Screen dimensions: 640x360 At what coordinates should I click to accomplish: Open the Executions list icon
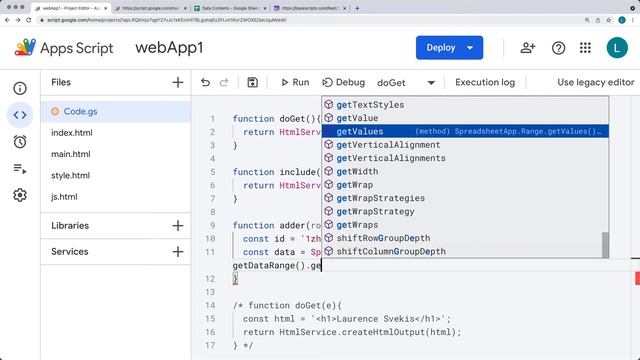(20, 168)
